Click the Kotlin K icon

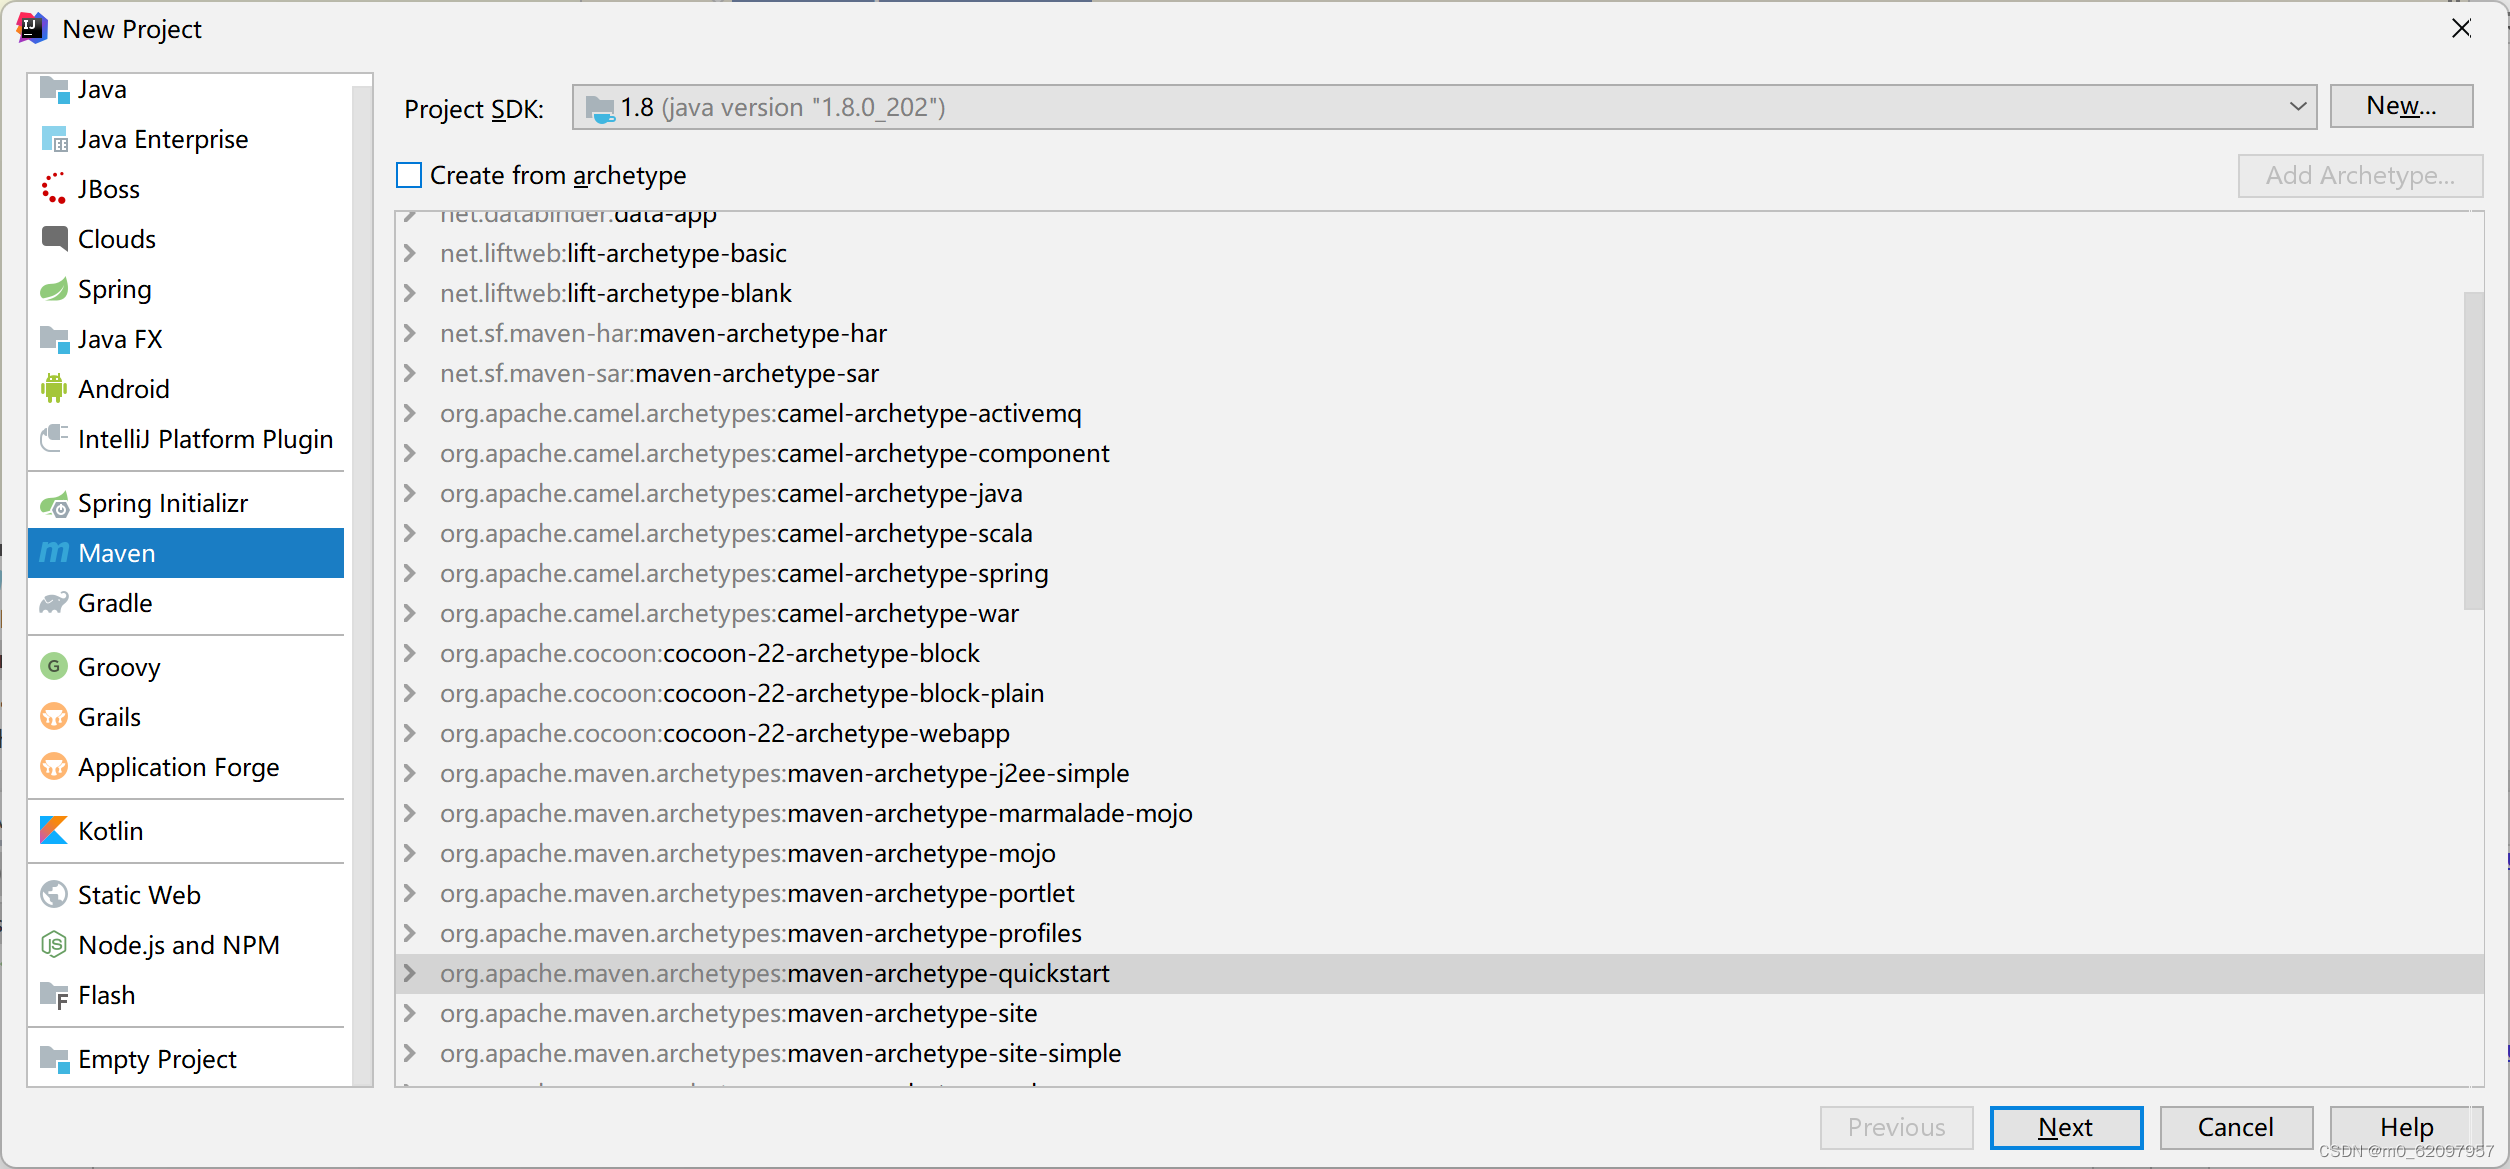click(54, 831)
